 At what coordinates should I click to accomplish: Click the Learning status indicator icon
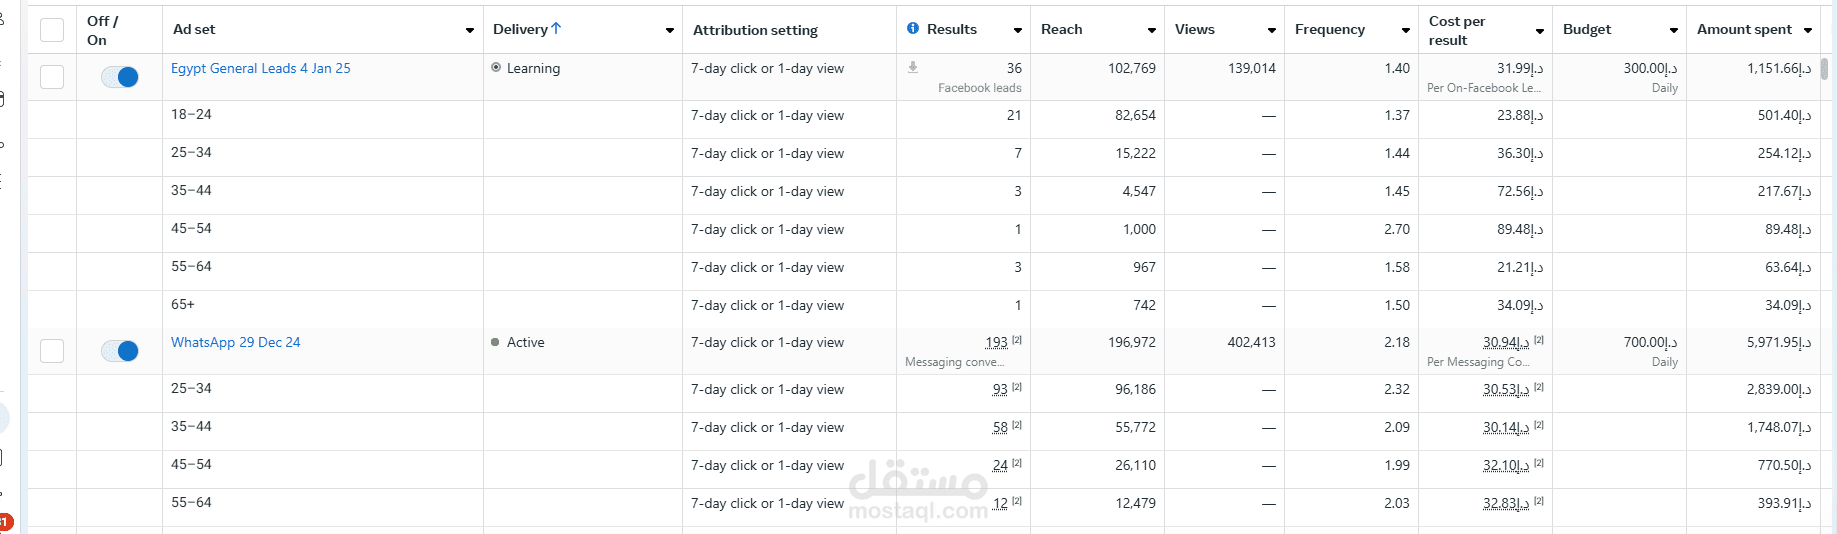[x=496, y=68]
